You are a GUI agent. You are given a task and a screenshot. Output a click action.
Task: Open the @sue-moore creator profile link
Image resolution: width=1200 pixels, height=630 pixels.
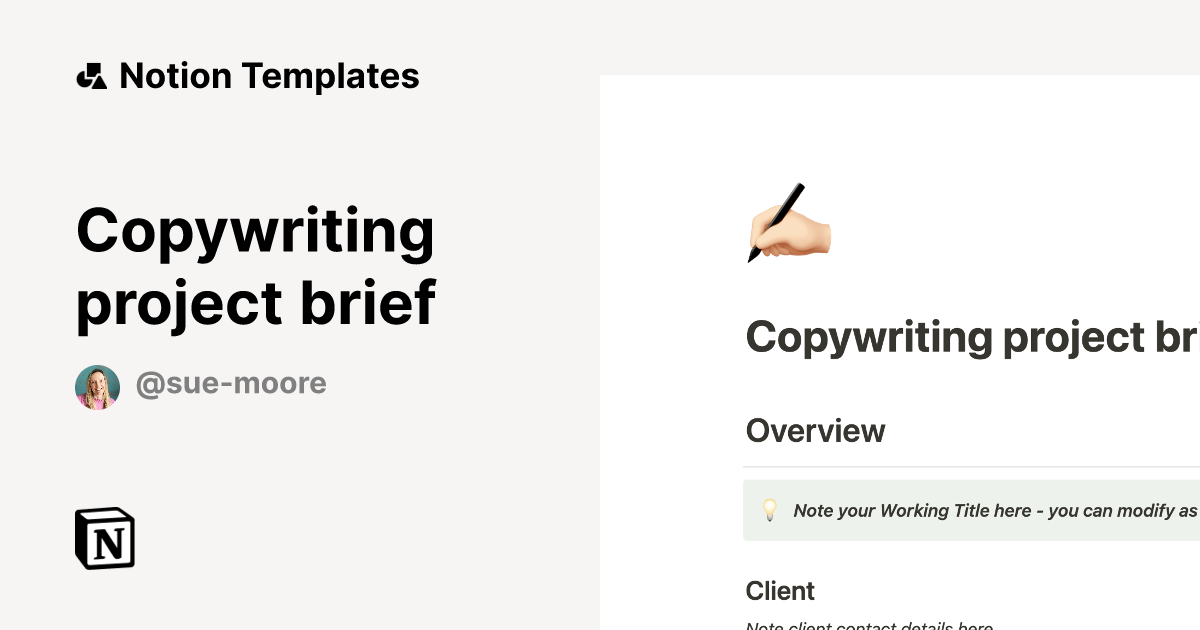tap(231, 383)
